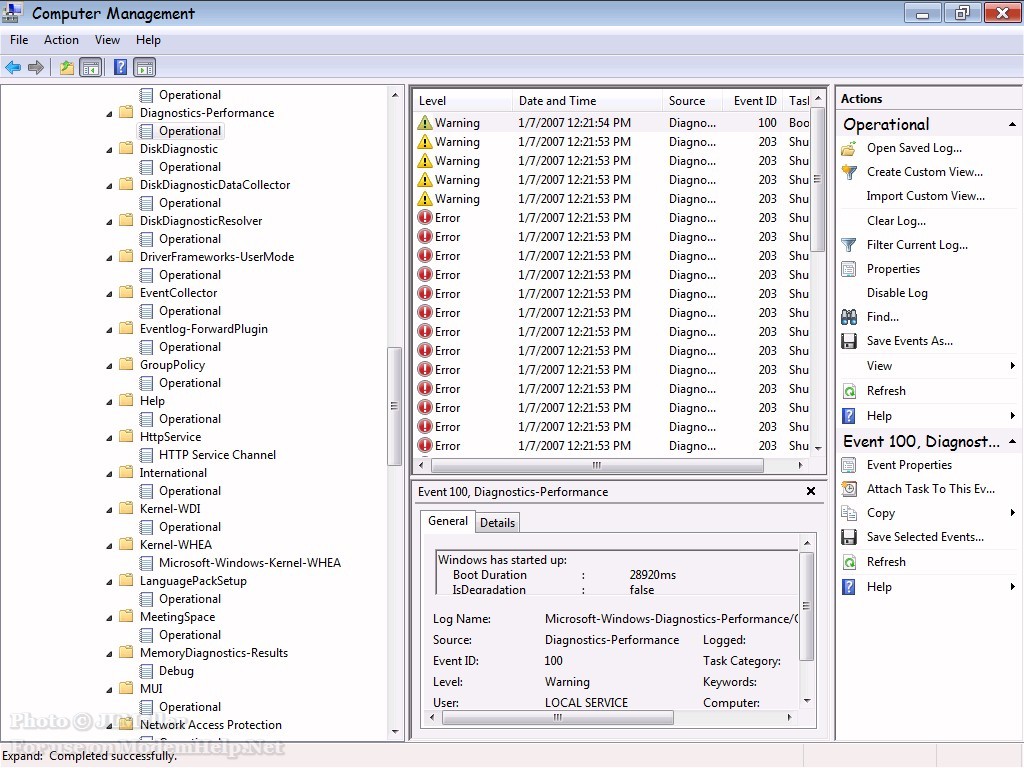This screenshot has height=768, width=1024.
Task: Open the File menu
Action: pos(19,40)
